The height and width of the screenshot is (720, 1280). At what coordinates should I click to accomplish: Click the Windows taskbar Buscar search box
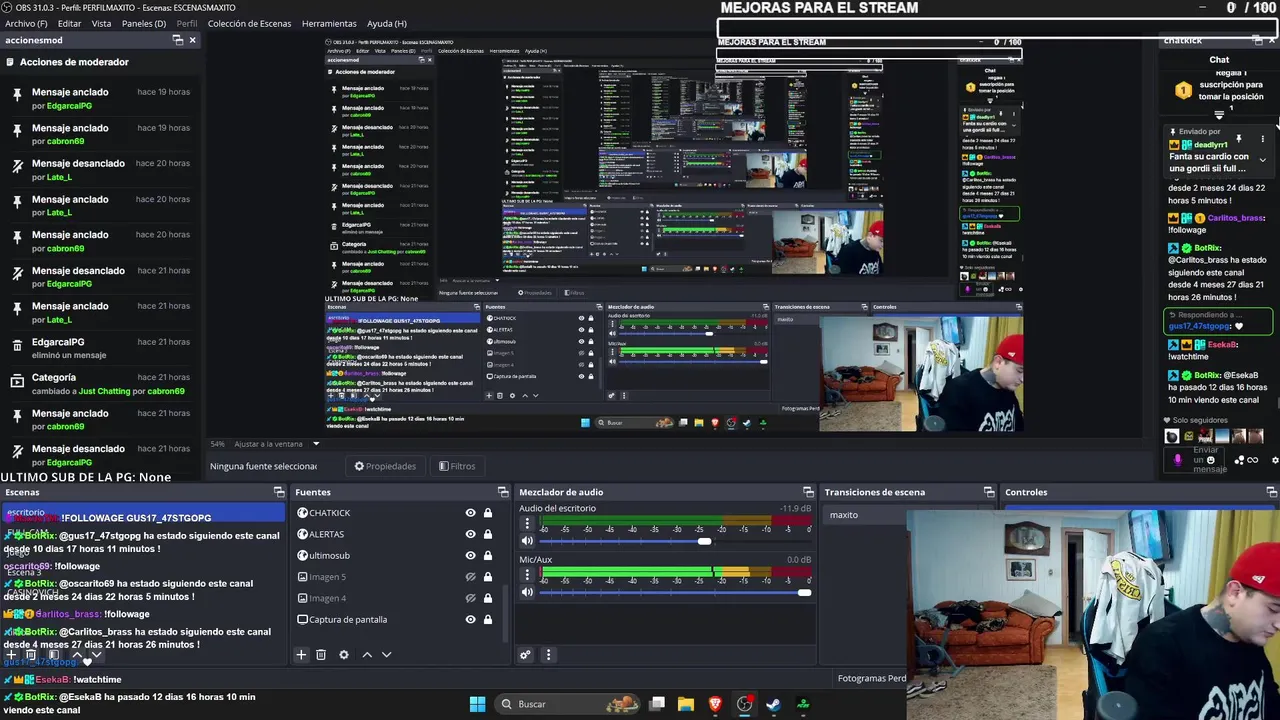tap(569, 704)
